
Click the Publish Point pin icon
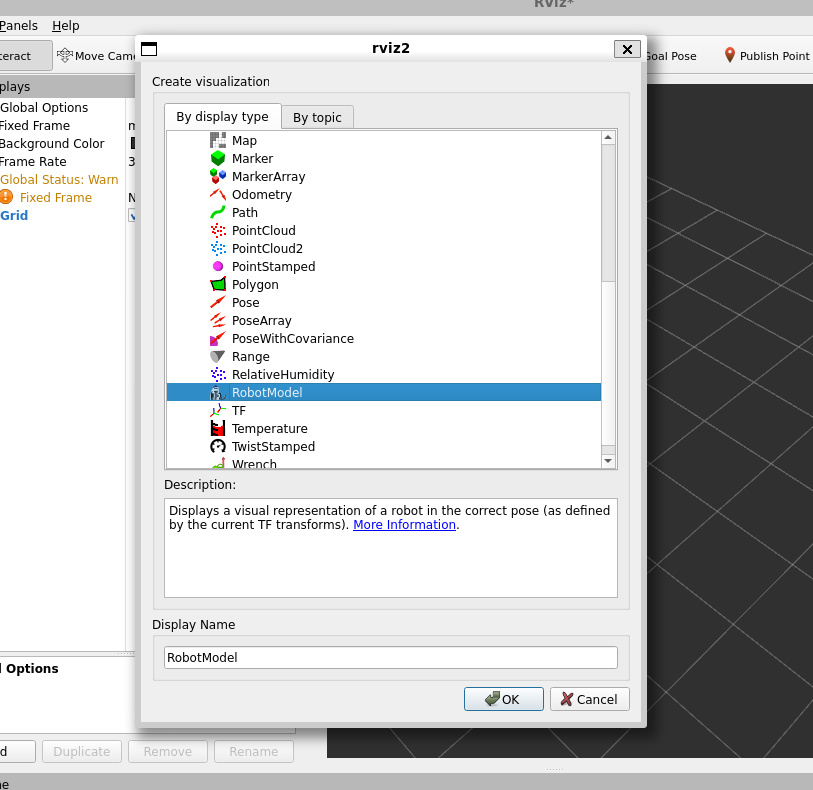tap(730, 55)
